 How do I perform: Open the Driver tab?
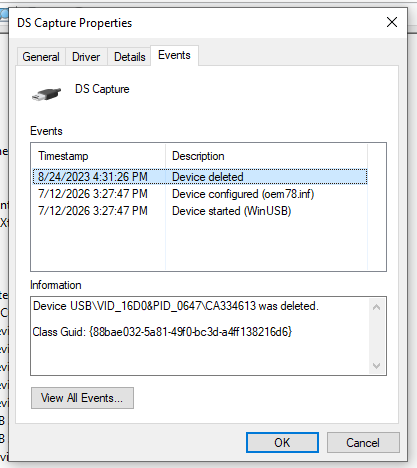[86, 57]
